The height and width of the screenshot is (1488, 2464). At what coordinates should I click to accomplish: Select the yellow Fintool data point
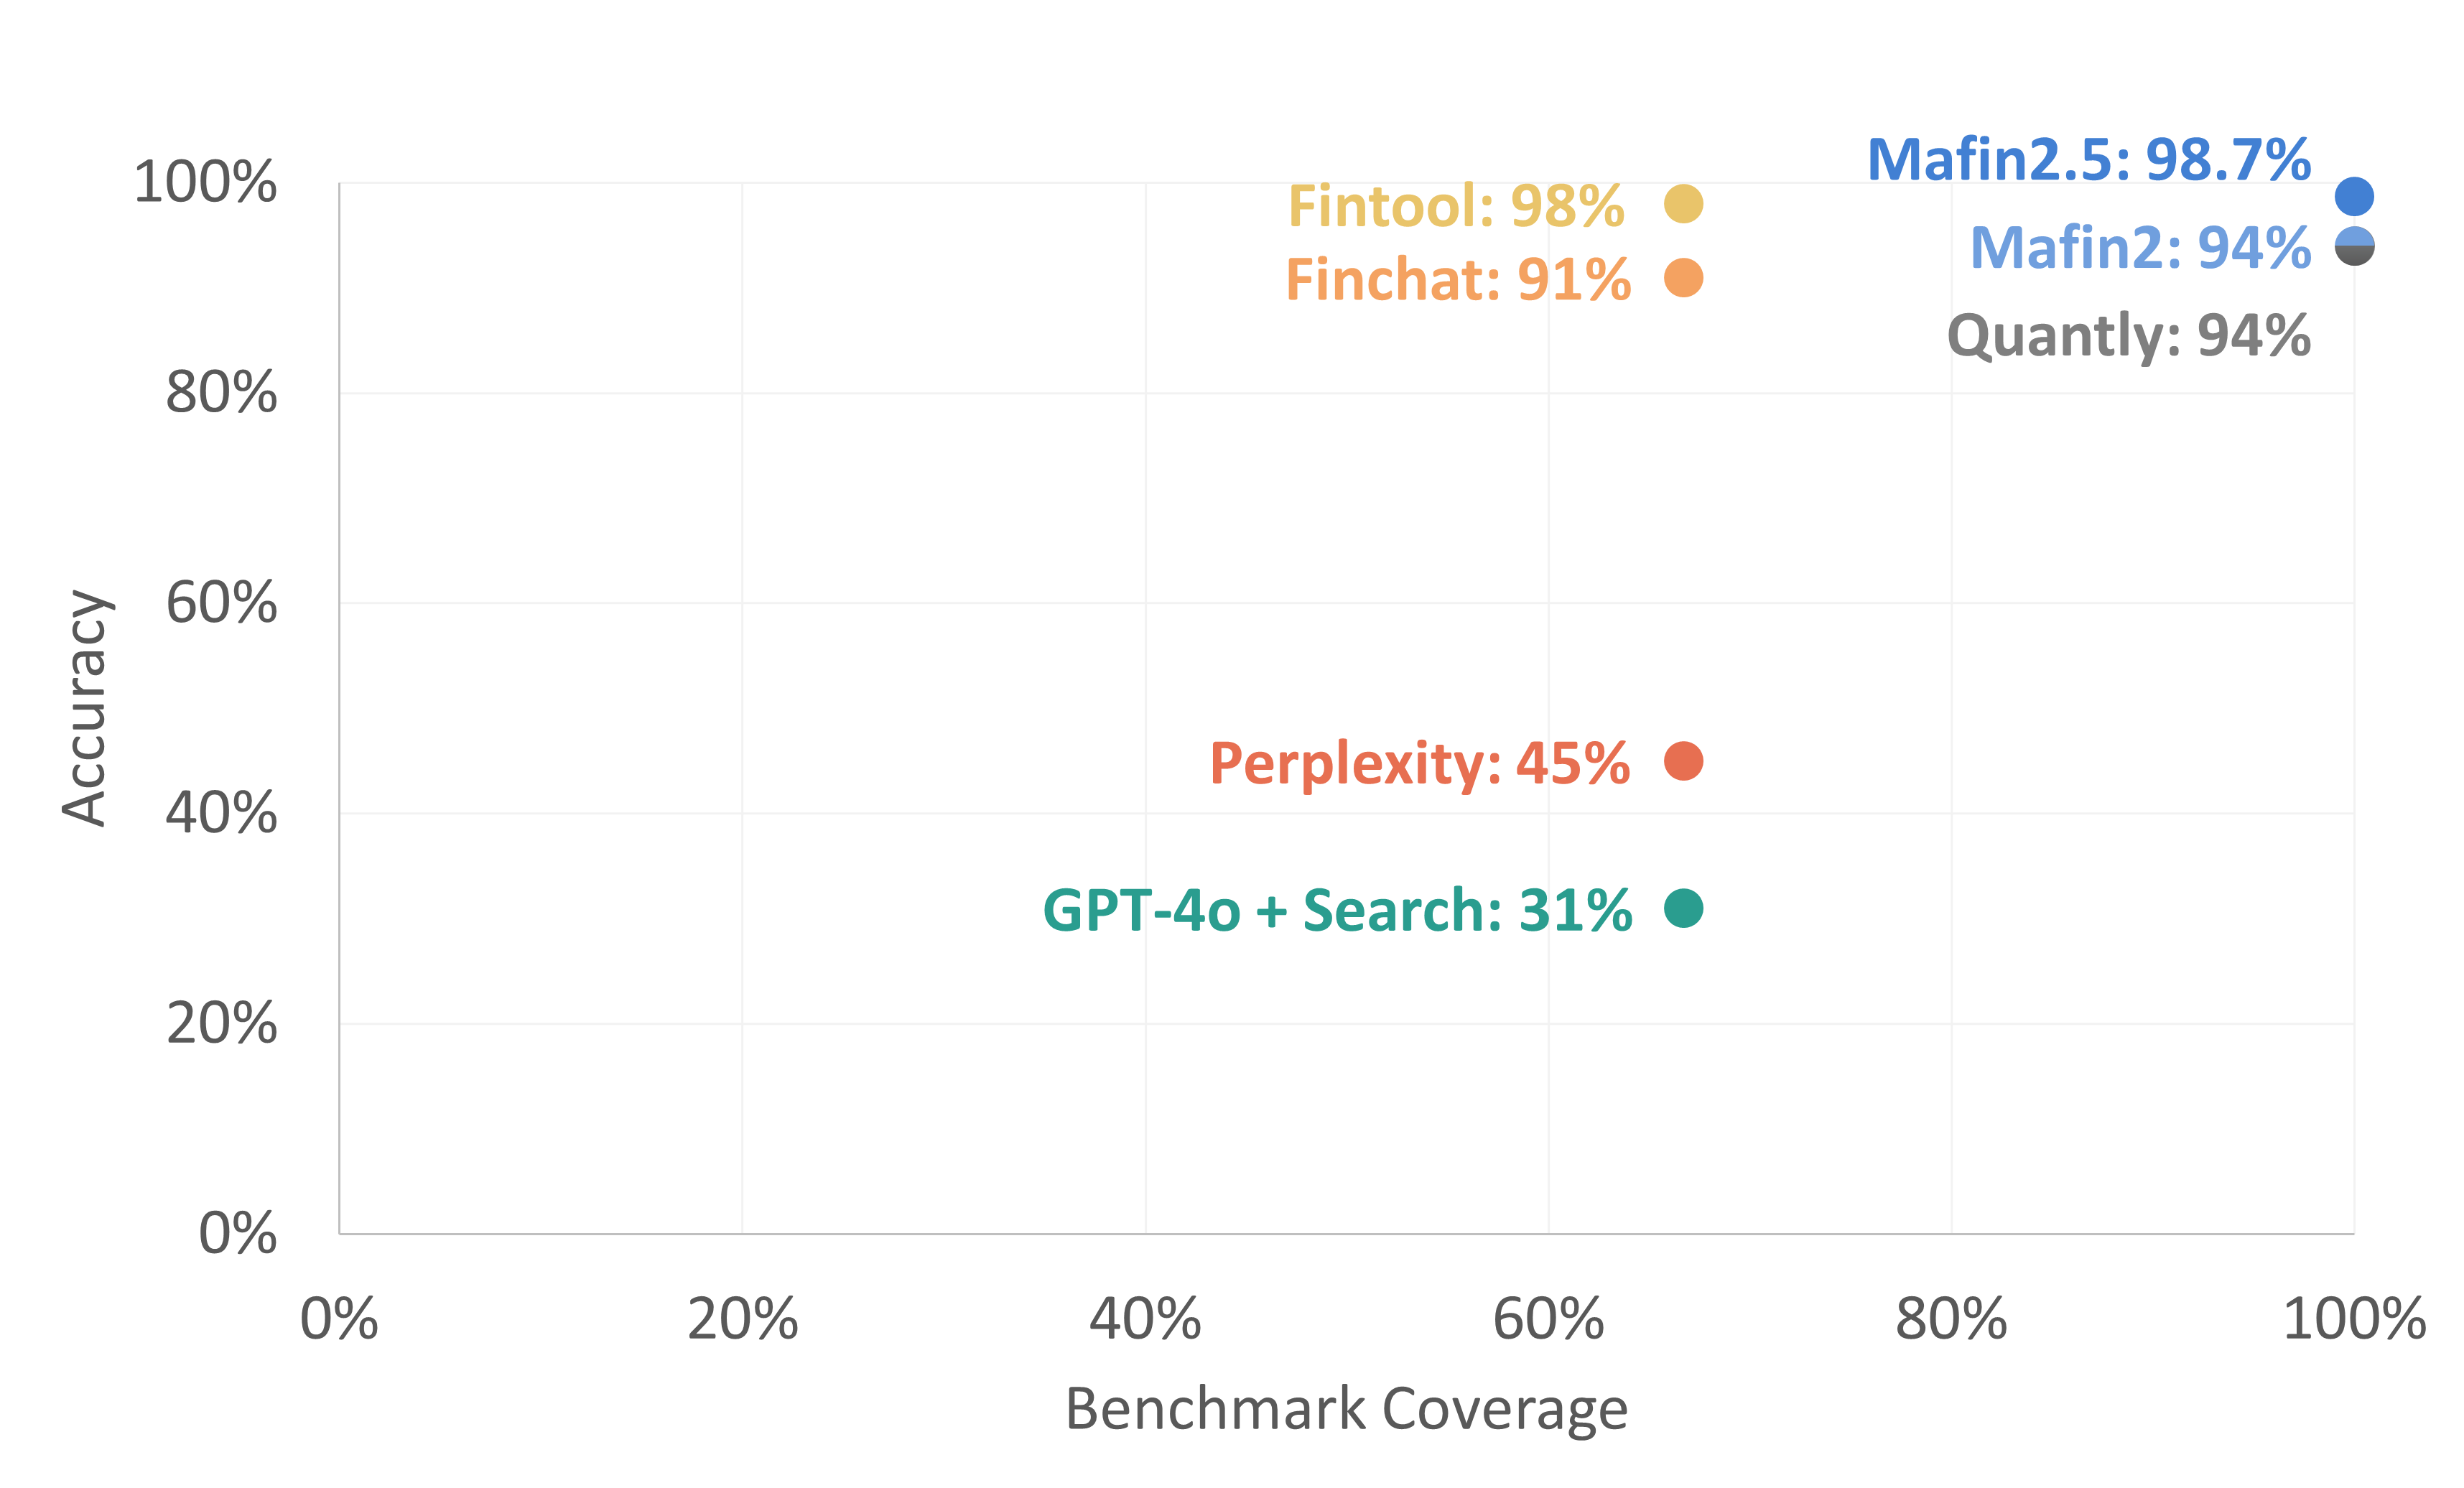click(x=1683, y=204)
